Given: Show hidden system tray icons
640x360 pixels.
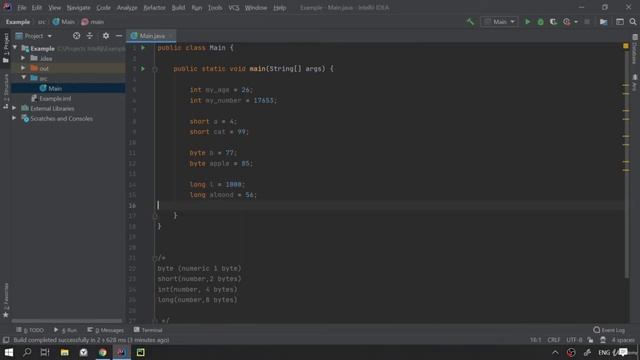Looking at the screenshot, I should 555,353.
